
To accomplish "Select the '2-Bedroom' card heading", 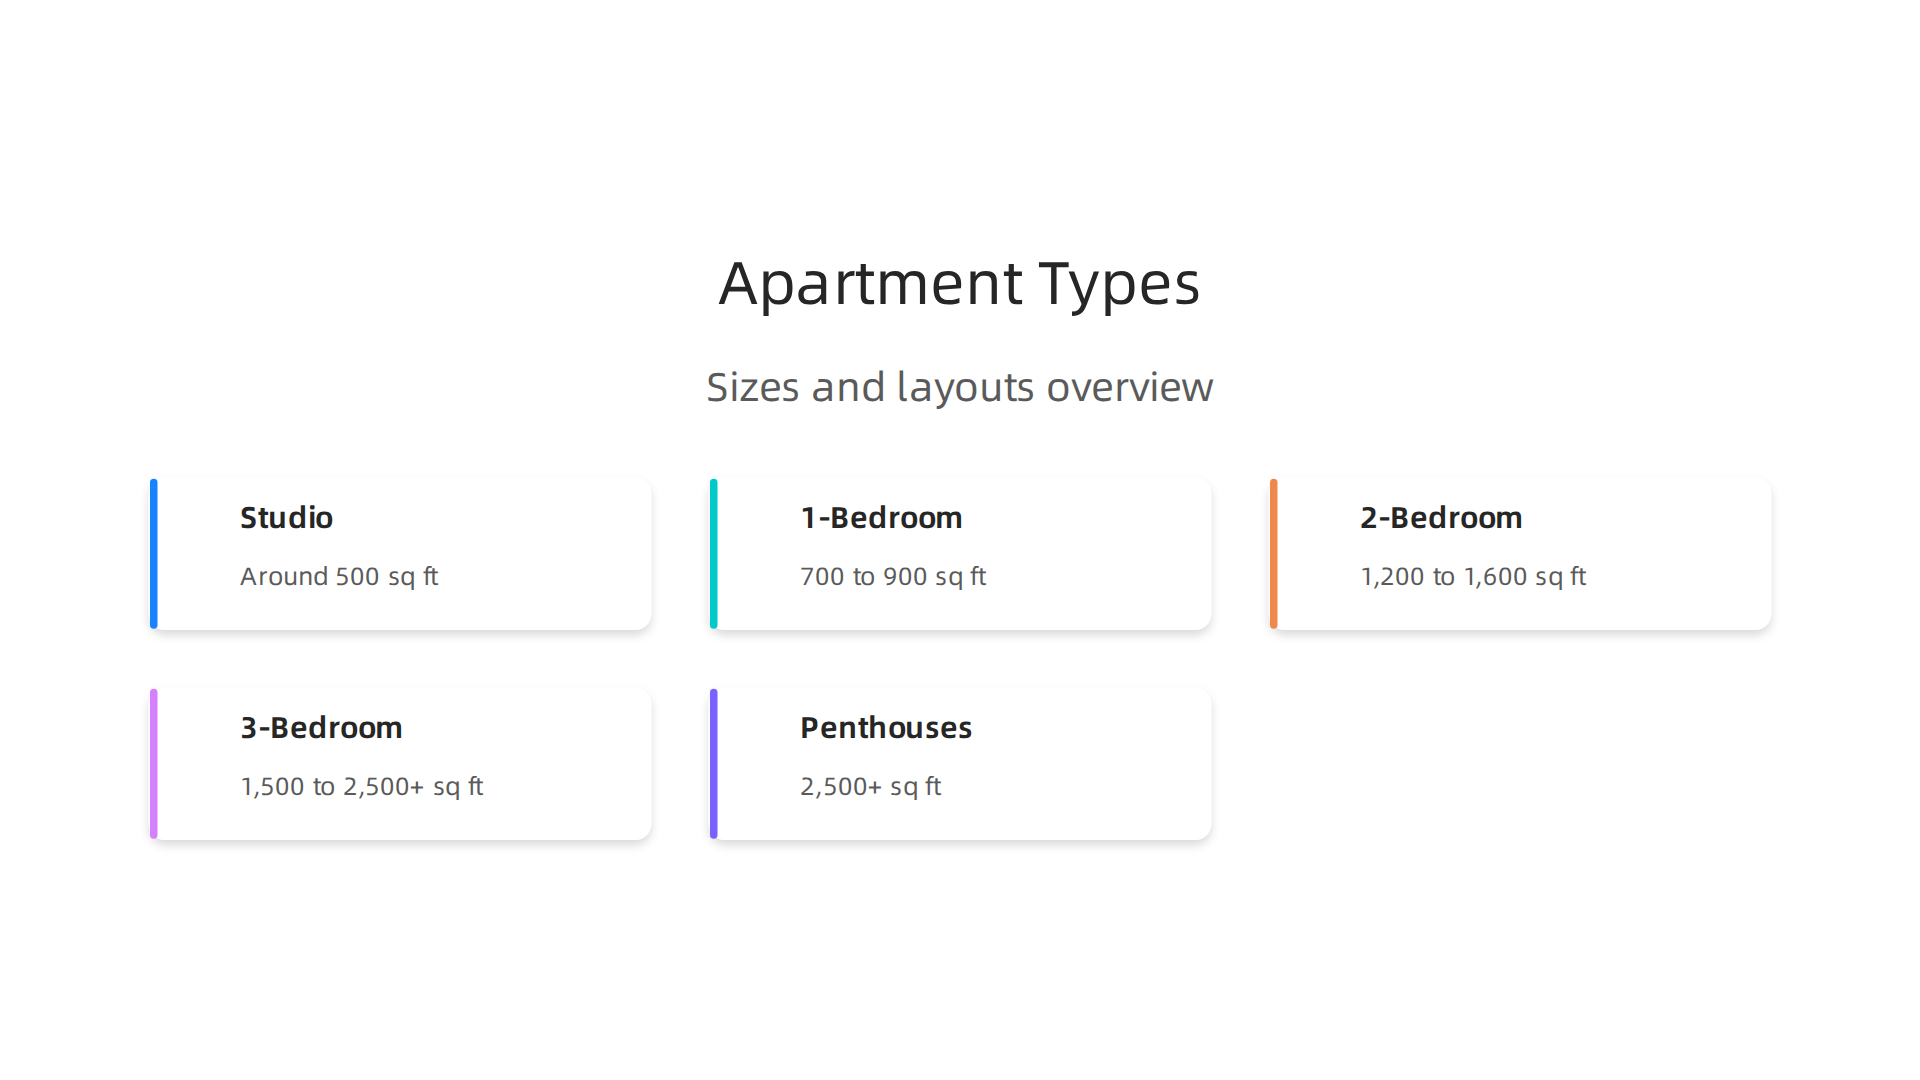I will (x=1441, y=518).
